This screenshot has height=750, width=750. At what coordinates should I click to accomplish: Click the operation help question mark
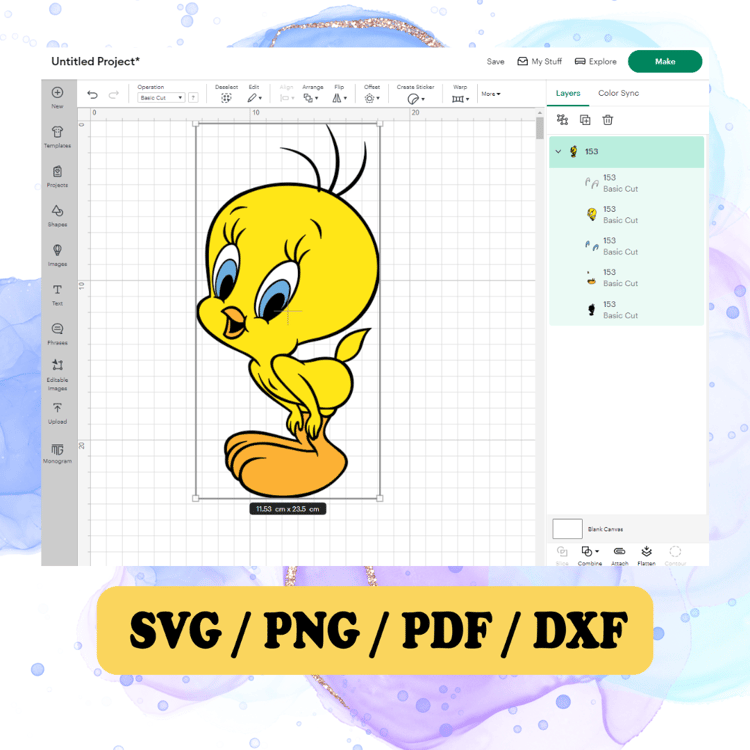[193, 98]
